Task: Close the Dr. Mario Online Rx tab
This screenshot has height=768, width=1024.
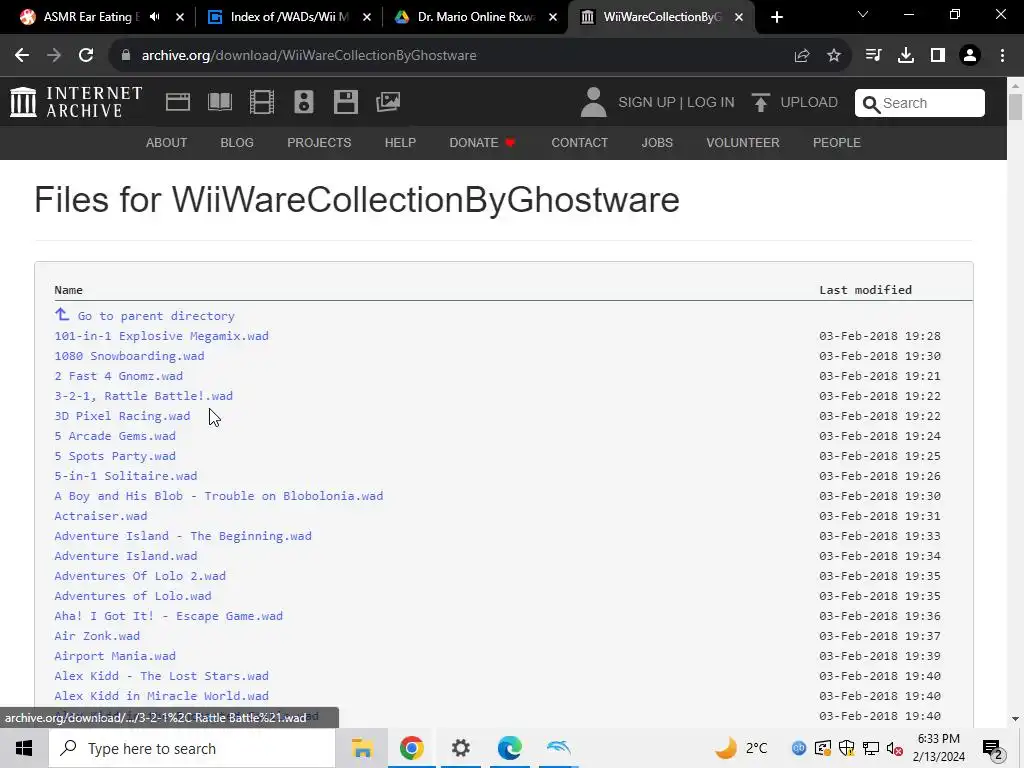Action: coord(553,17)
